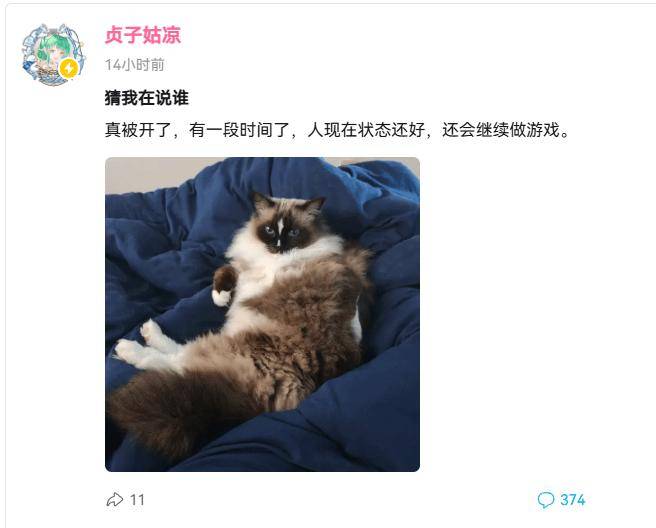Image resolution: width=656 pixels, height=528 pixels.
Task: Click the 14小时前 timestamp
Action: [x=134, y=65]
